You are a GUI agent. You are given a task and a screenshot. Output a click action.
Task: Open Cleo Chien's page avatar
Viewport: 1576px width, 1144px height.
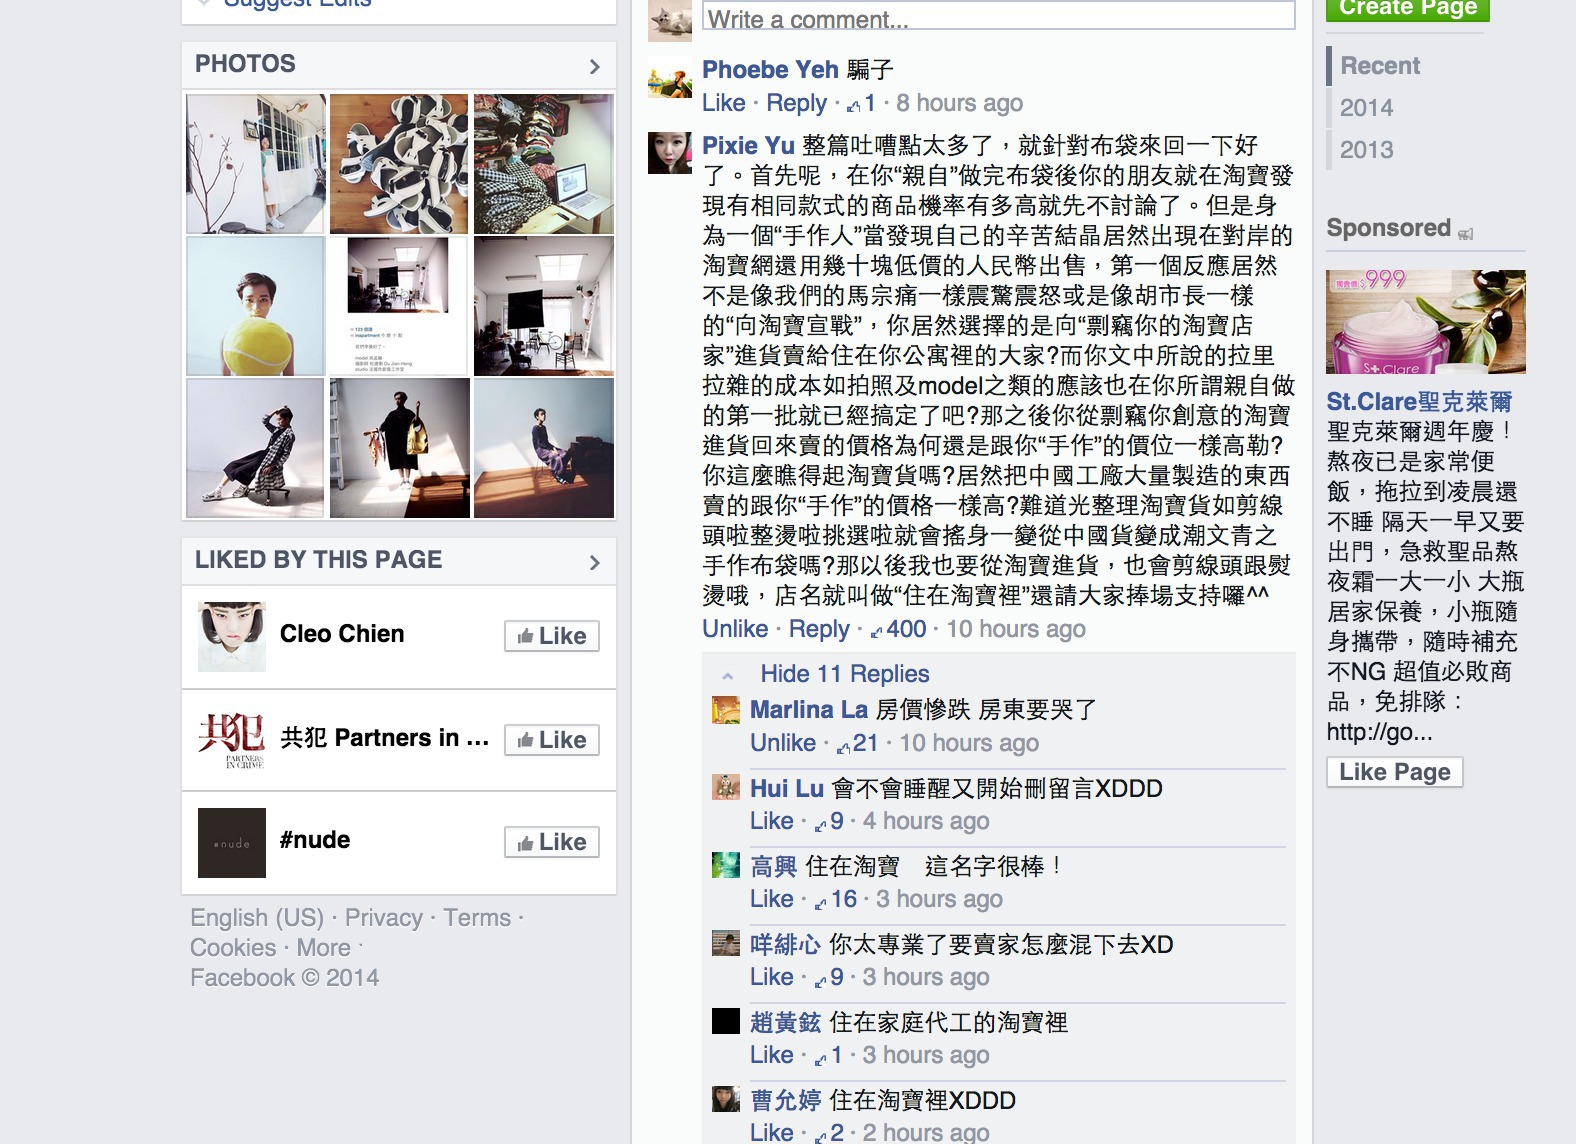click(232, 636)
